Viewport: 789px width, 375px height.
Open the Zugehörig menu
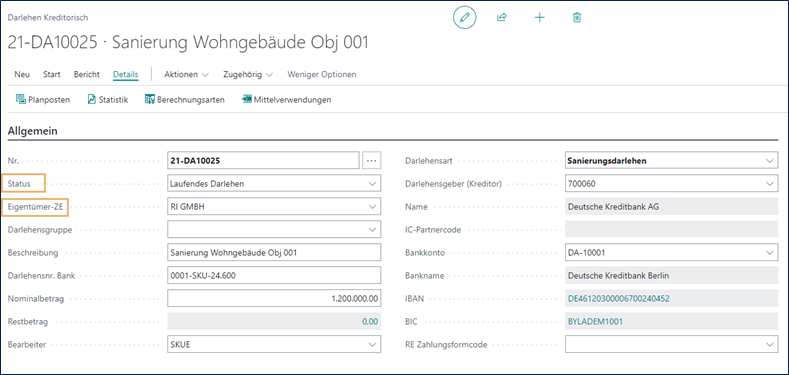click(248, 74)
